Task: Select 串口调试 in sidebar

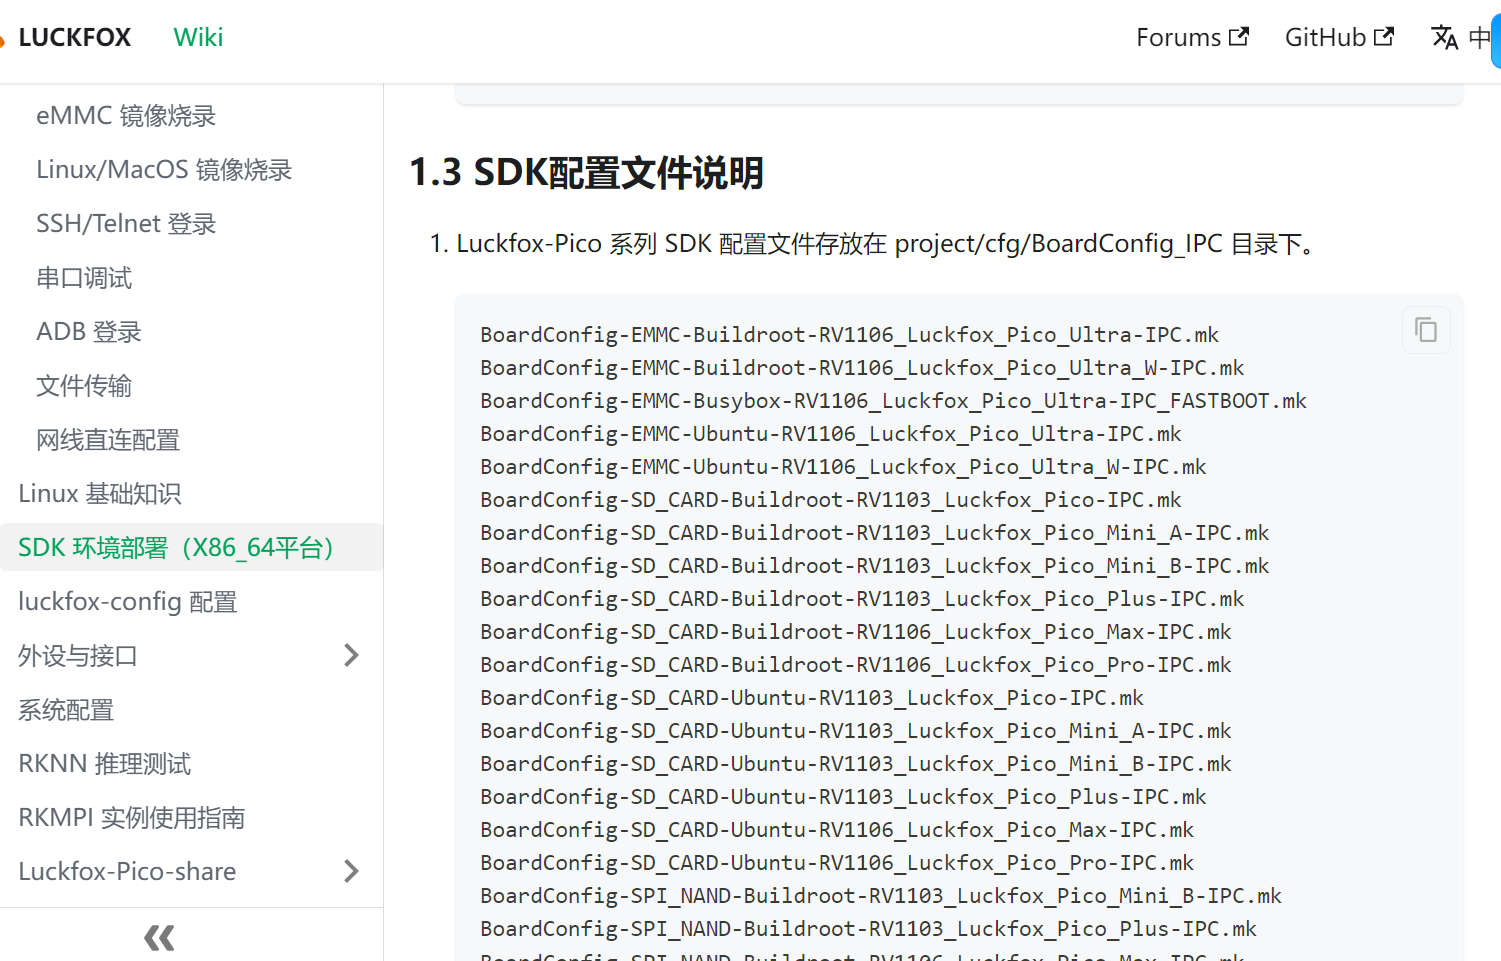Action: tap(84, 278)
